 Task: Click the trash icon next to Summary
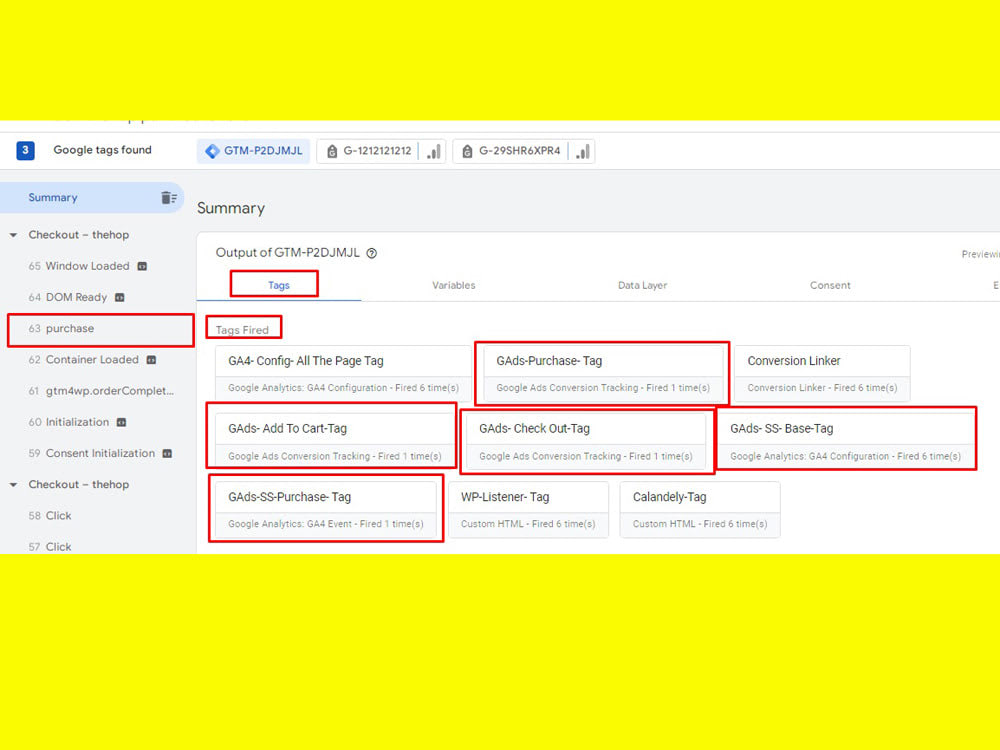pyautogui.click(x=171, y=197)
